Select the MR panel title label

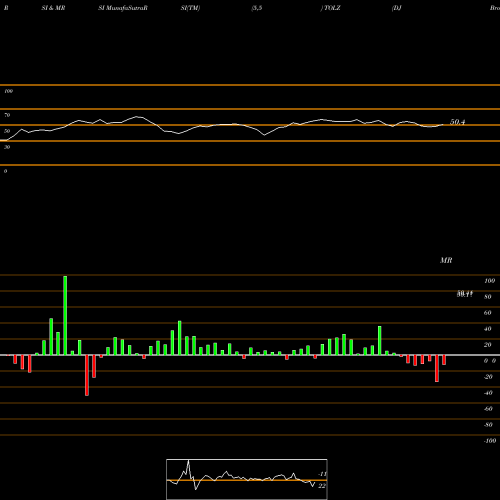click(446, 260)
